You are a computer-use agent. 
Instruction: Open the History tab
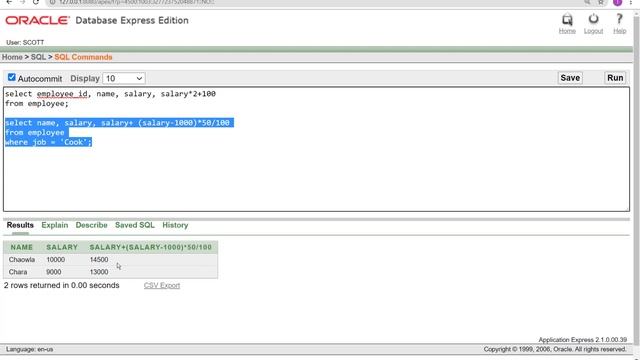(x=175, y=225)
